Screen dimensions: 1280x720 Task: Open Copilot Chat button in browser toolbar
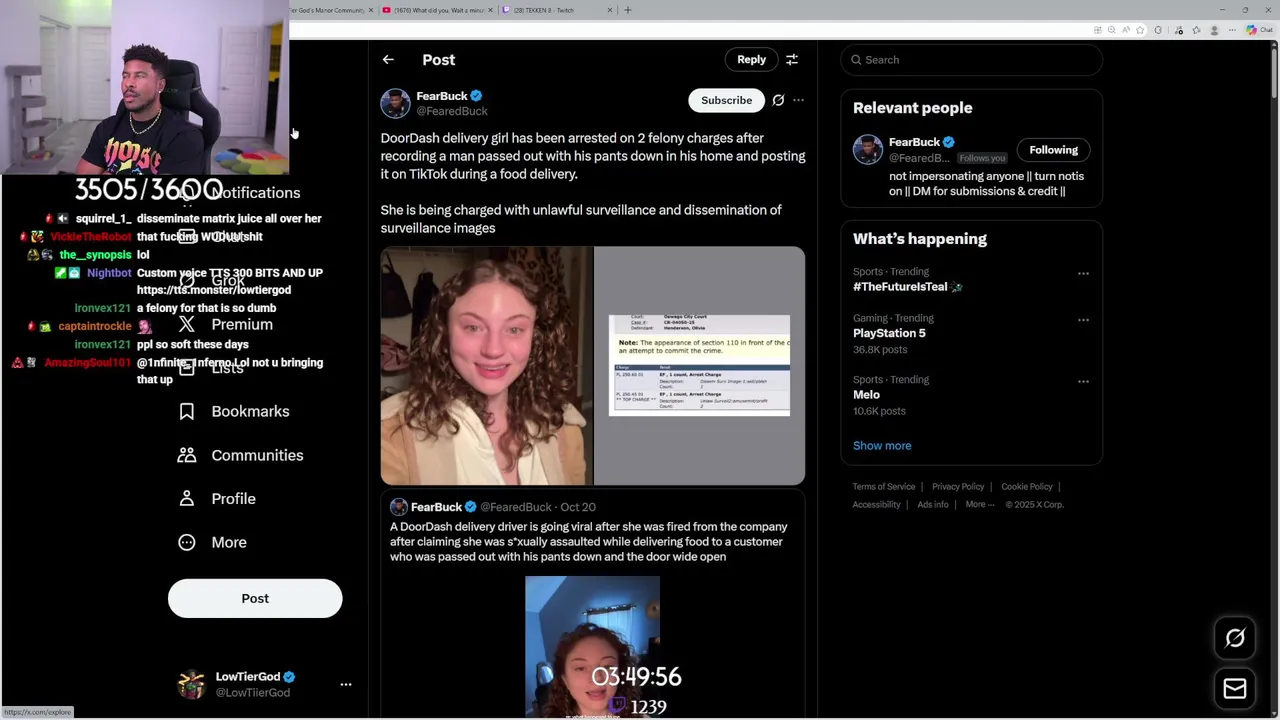coord(1258,30)
